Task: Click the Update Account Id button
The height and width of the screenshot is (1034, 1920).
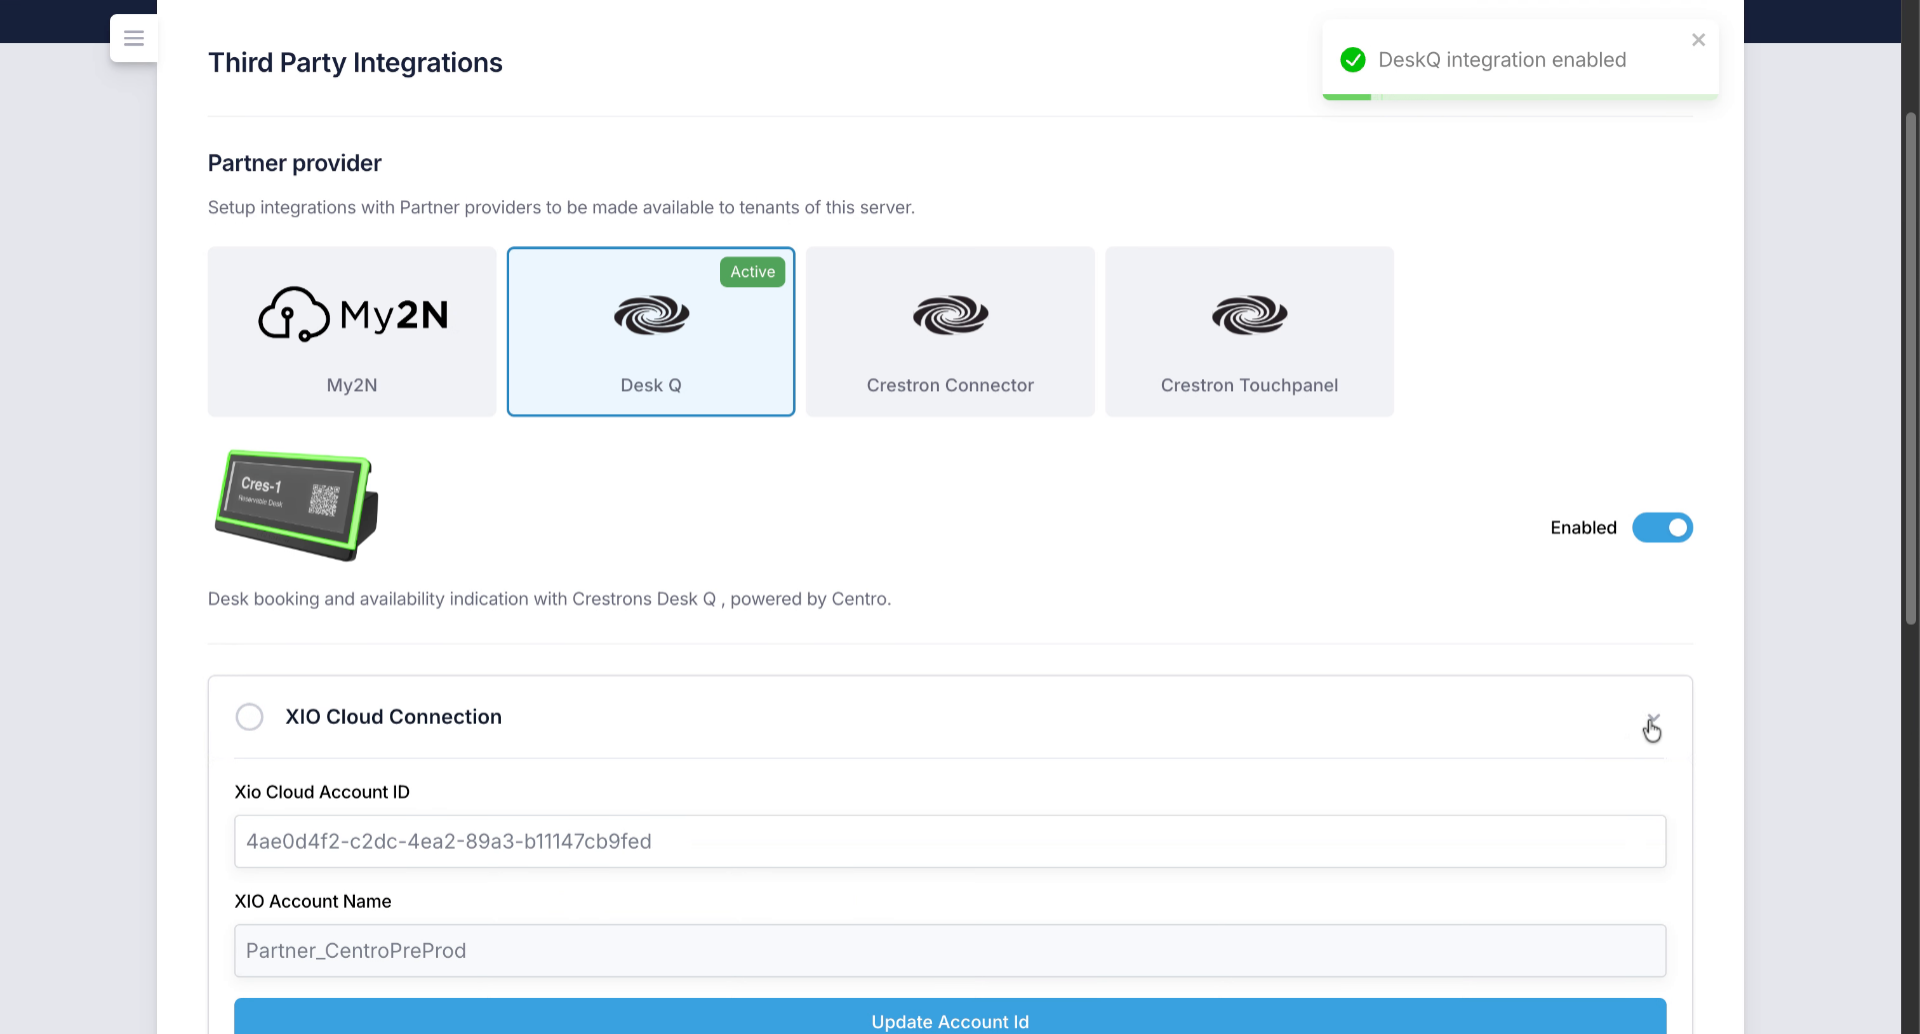Action: click(x=949, y=1020)
